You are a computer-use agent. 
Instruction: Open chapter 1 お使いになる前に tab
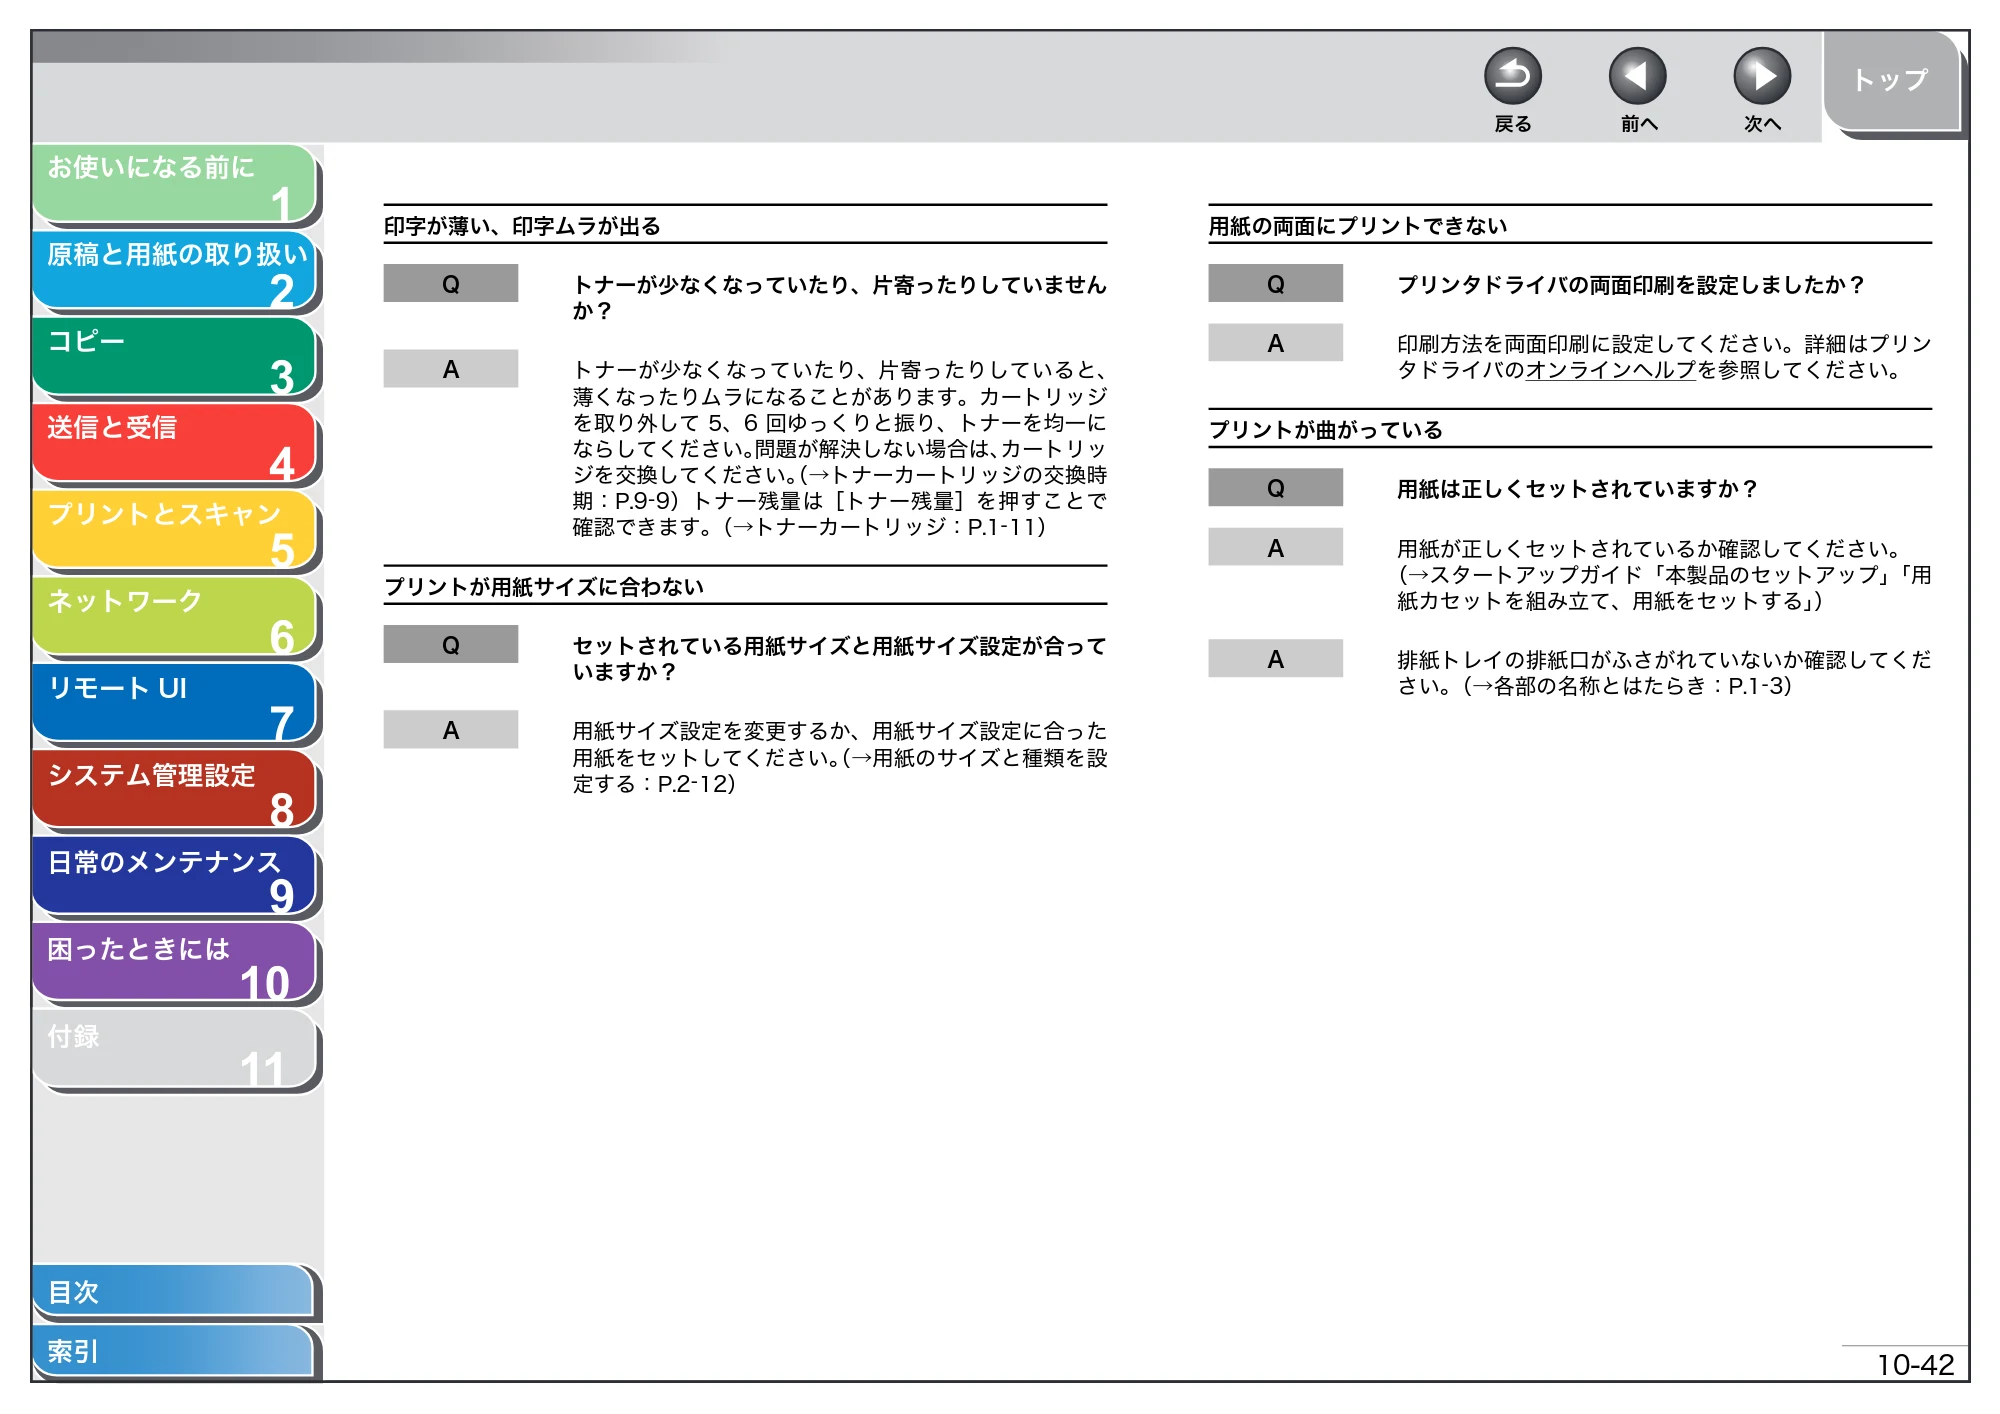[175, 184]
